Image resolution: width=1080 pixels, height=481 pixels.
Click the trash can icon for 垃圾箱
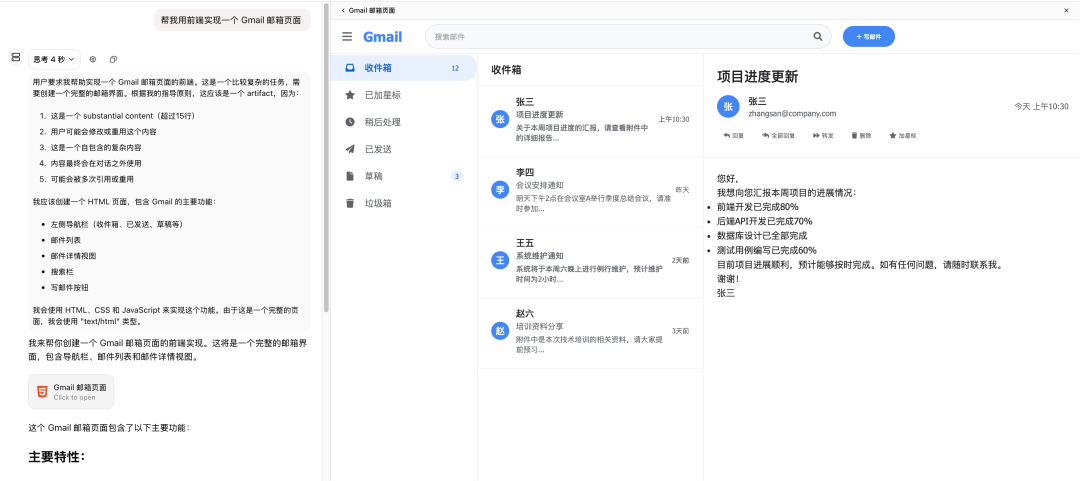[350, 203]
